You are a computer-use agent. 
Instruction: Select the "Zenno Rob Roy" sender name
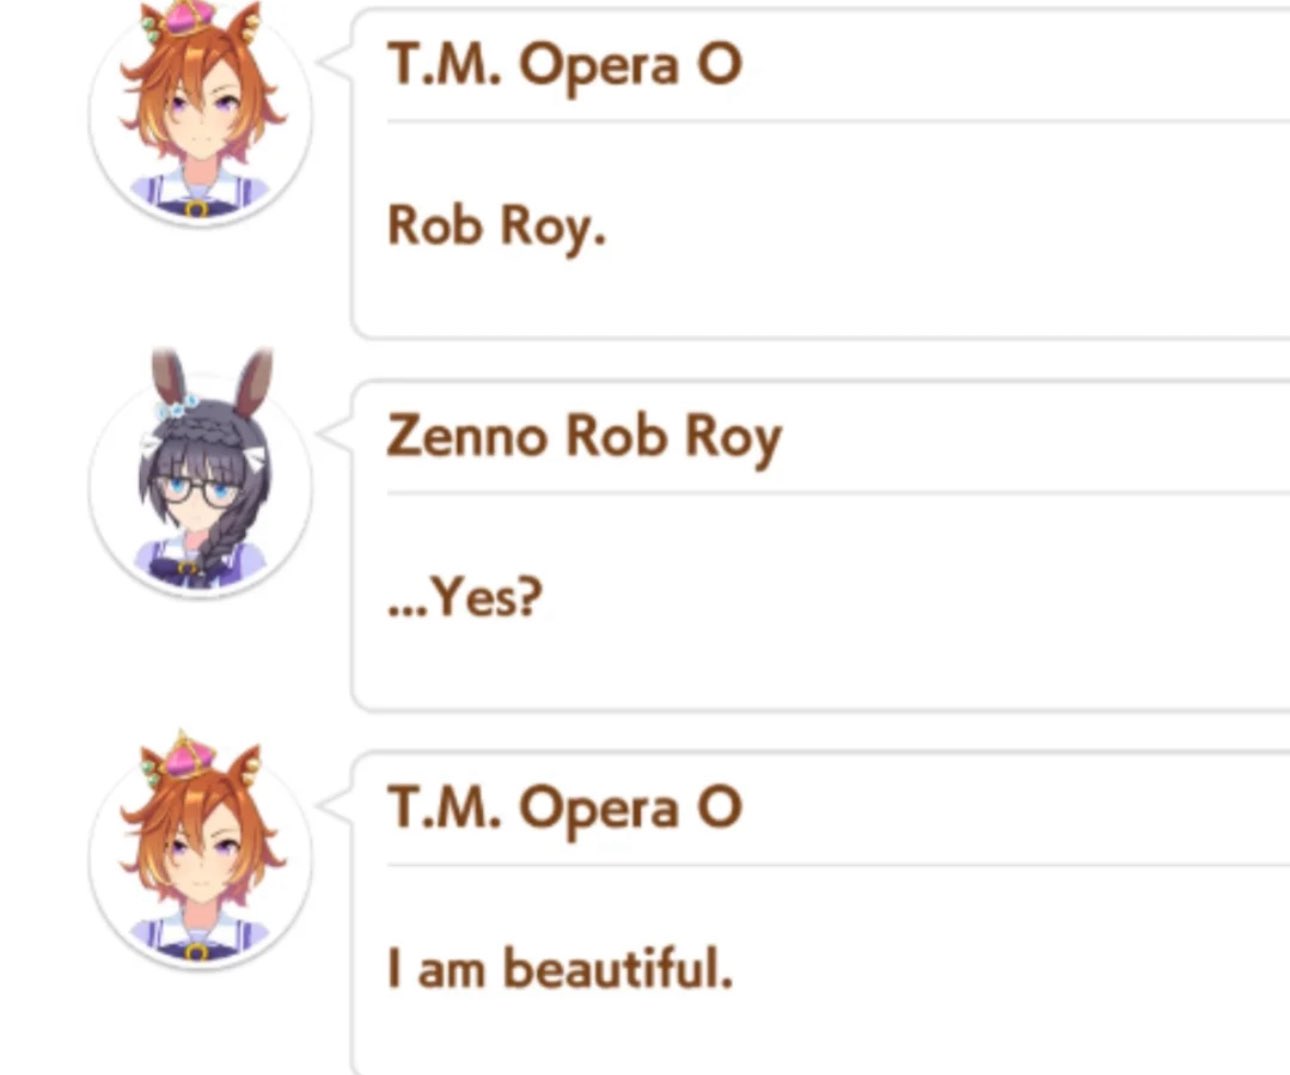[x=584, y=437]
